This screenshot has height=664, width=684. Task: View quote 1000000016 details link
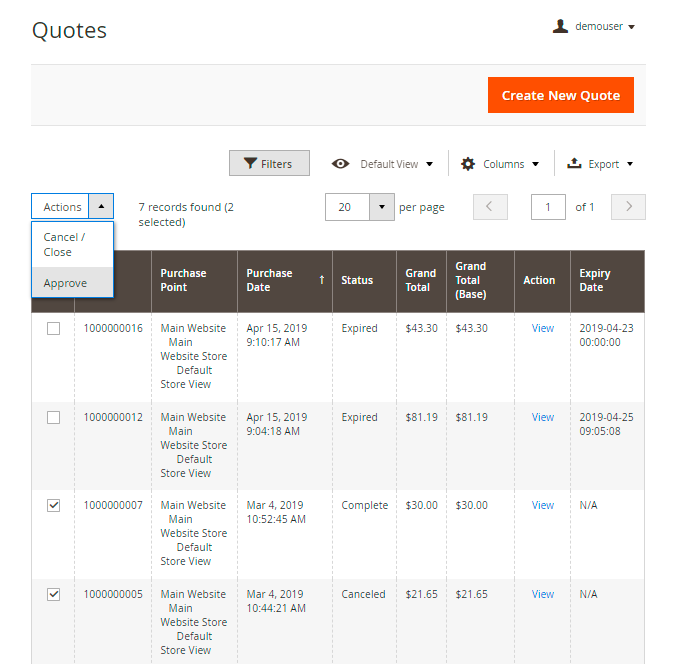[543, 328]
